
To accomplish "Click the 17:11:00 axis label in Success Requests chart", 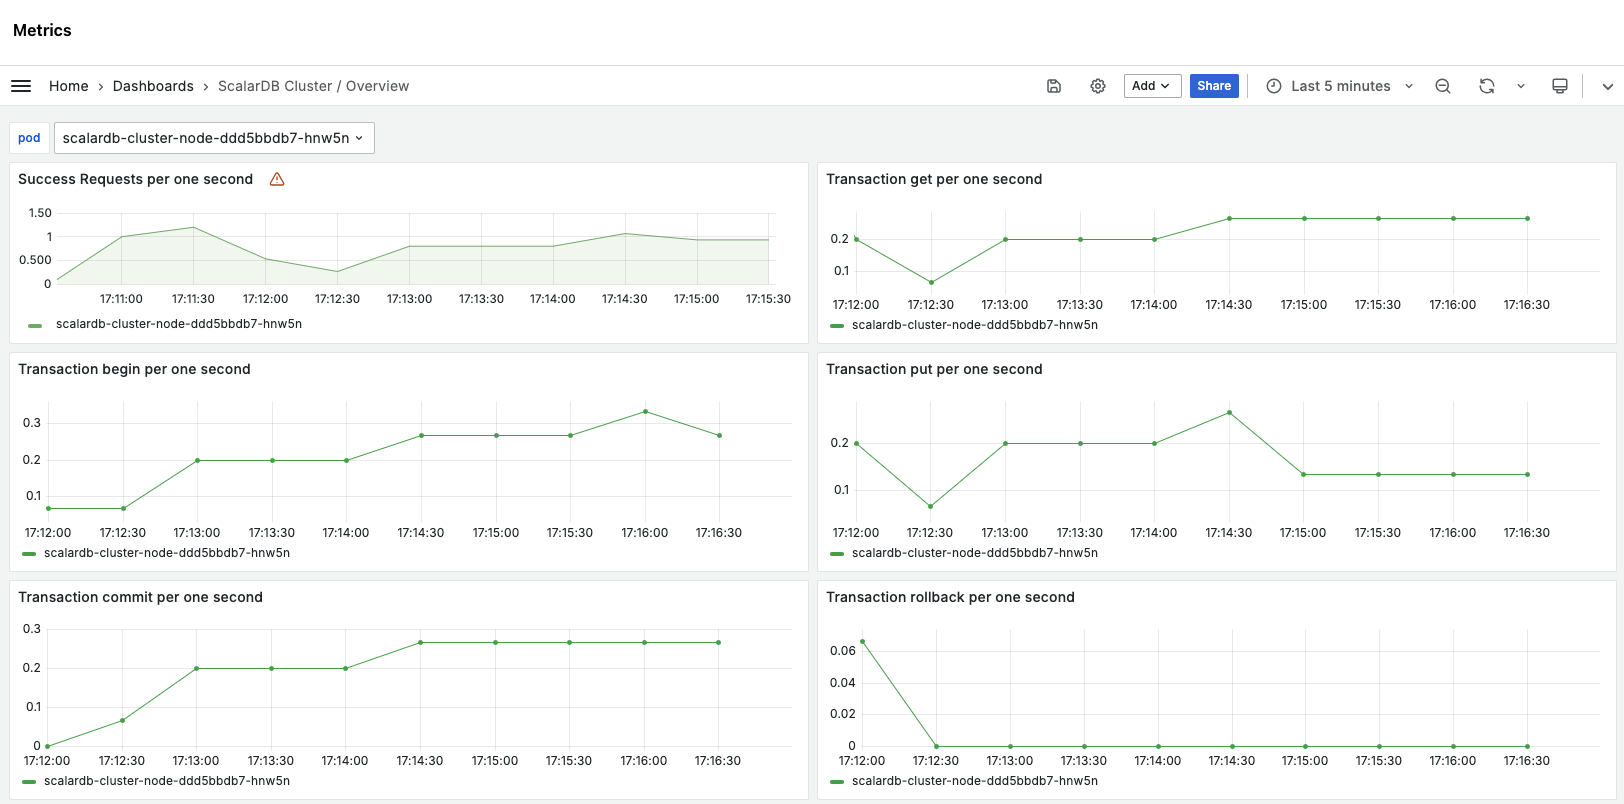I will point(121,299).
